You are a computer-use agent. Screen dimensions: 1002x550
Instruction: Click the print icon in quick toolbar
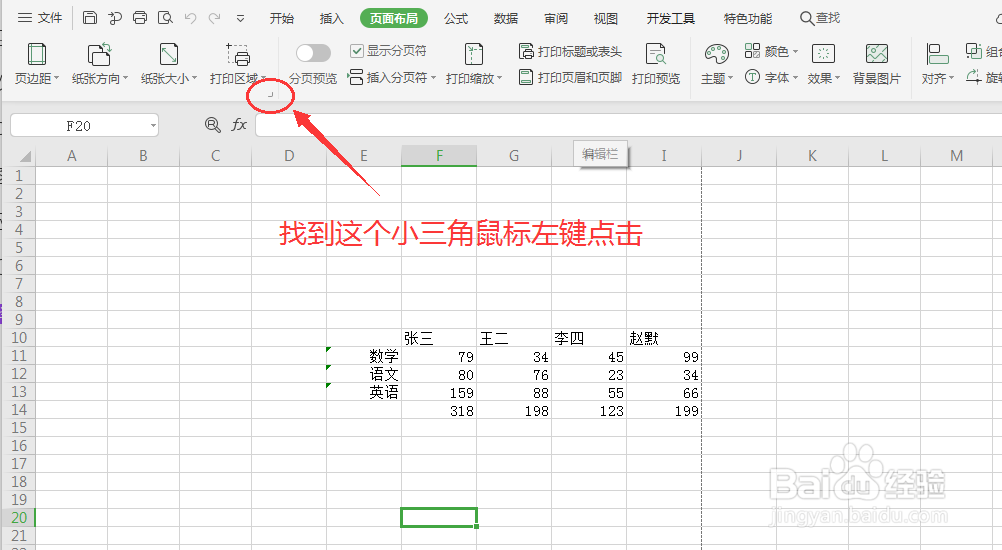coord(140,18)
